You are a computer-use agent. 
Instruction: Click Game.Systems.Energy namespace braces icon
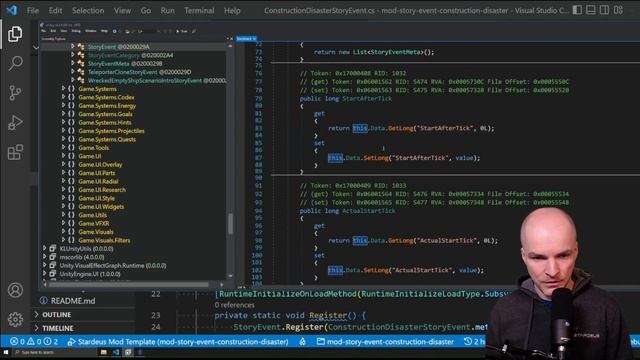click(71, 106)
